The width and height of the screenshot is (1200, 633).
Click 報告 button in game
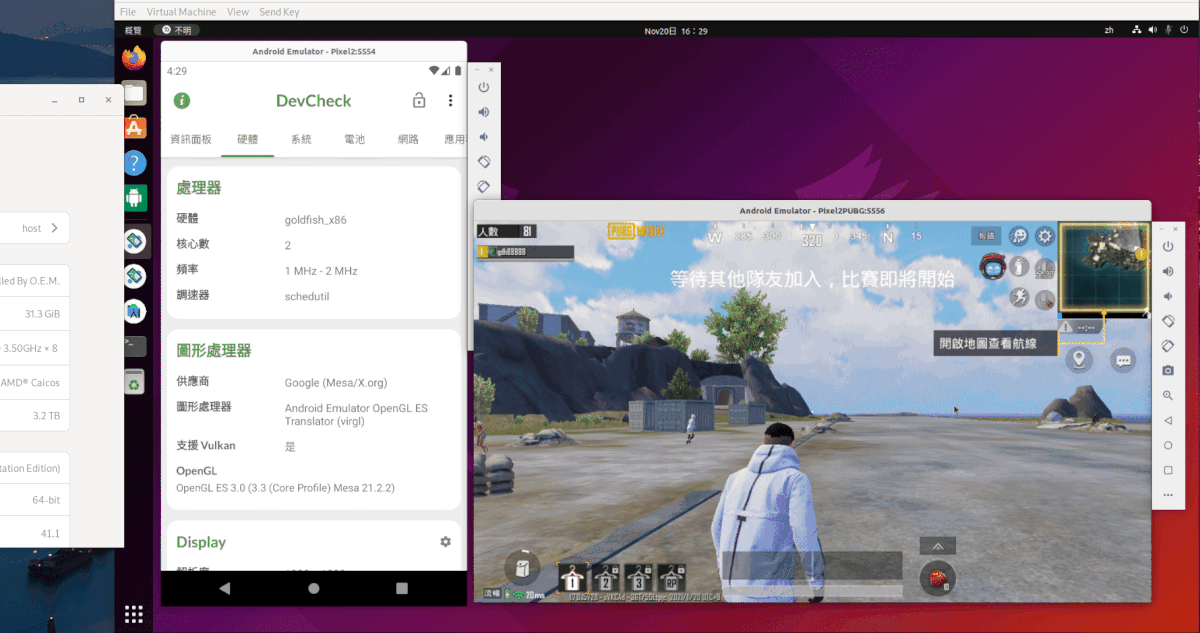click(x=987, y=236)
